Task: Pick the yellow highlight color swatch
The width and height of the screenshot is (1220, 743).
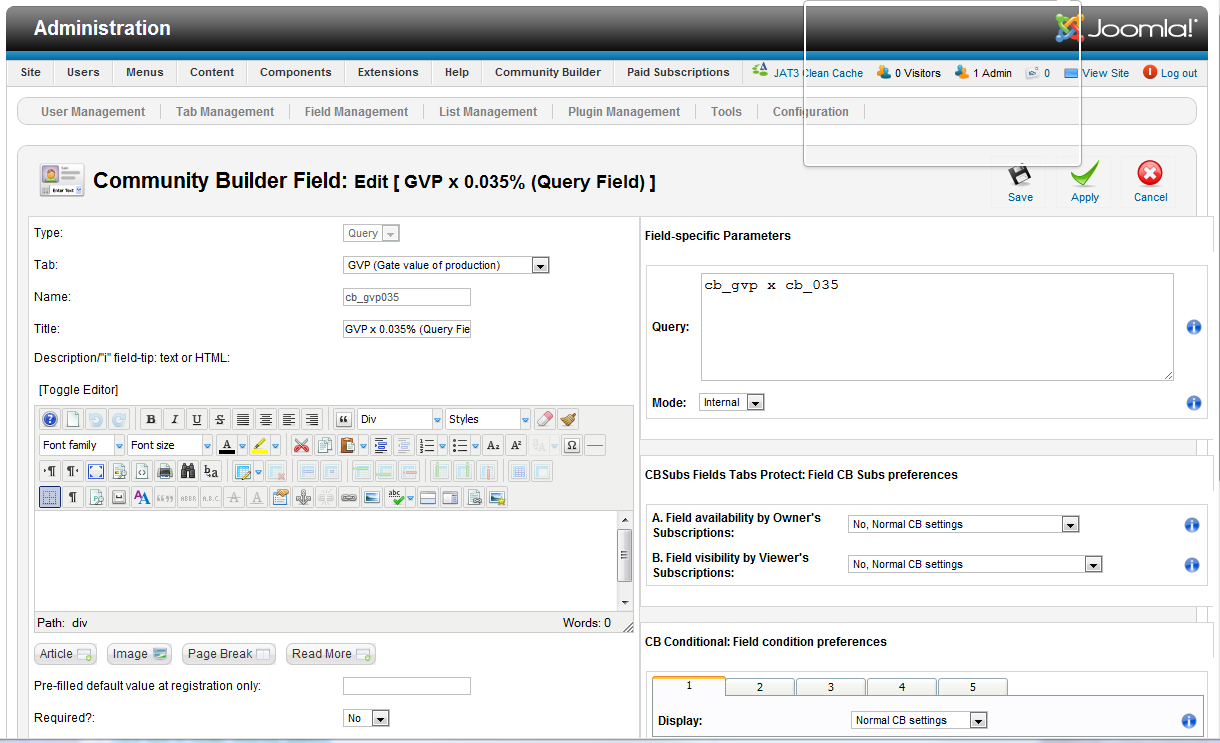Action: pos(259,445)
